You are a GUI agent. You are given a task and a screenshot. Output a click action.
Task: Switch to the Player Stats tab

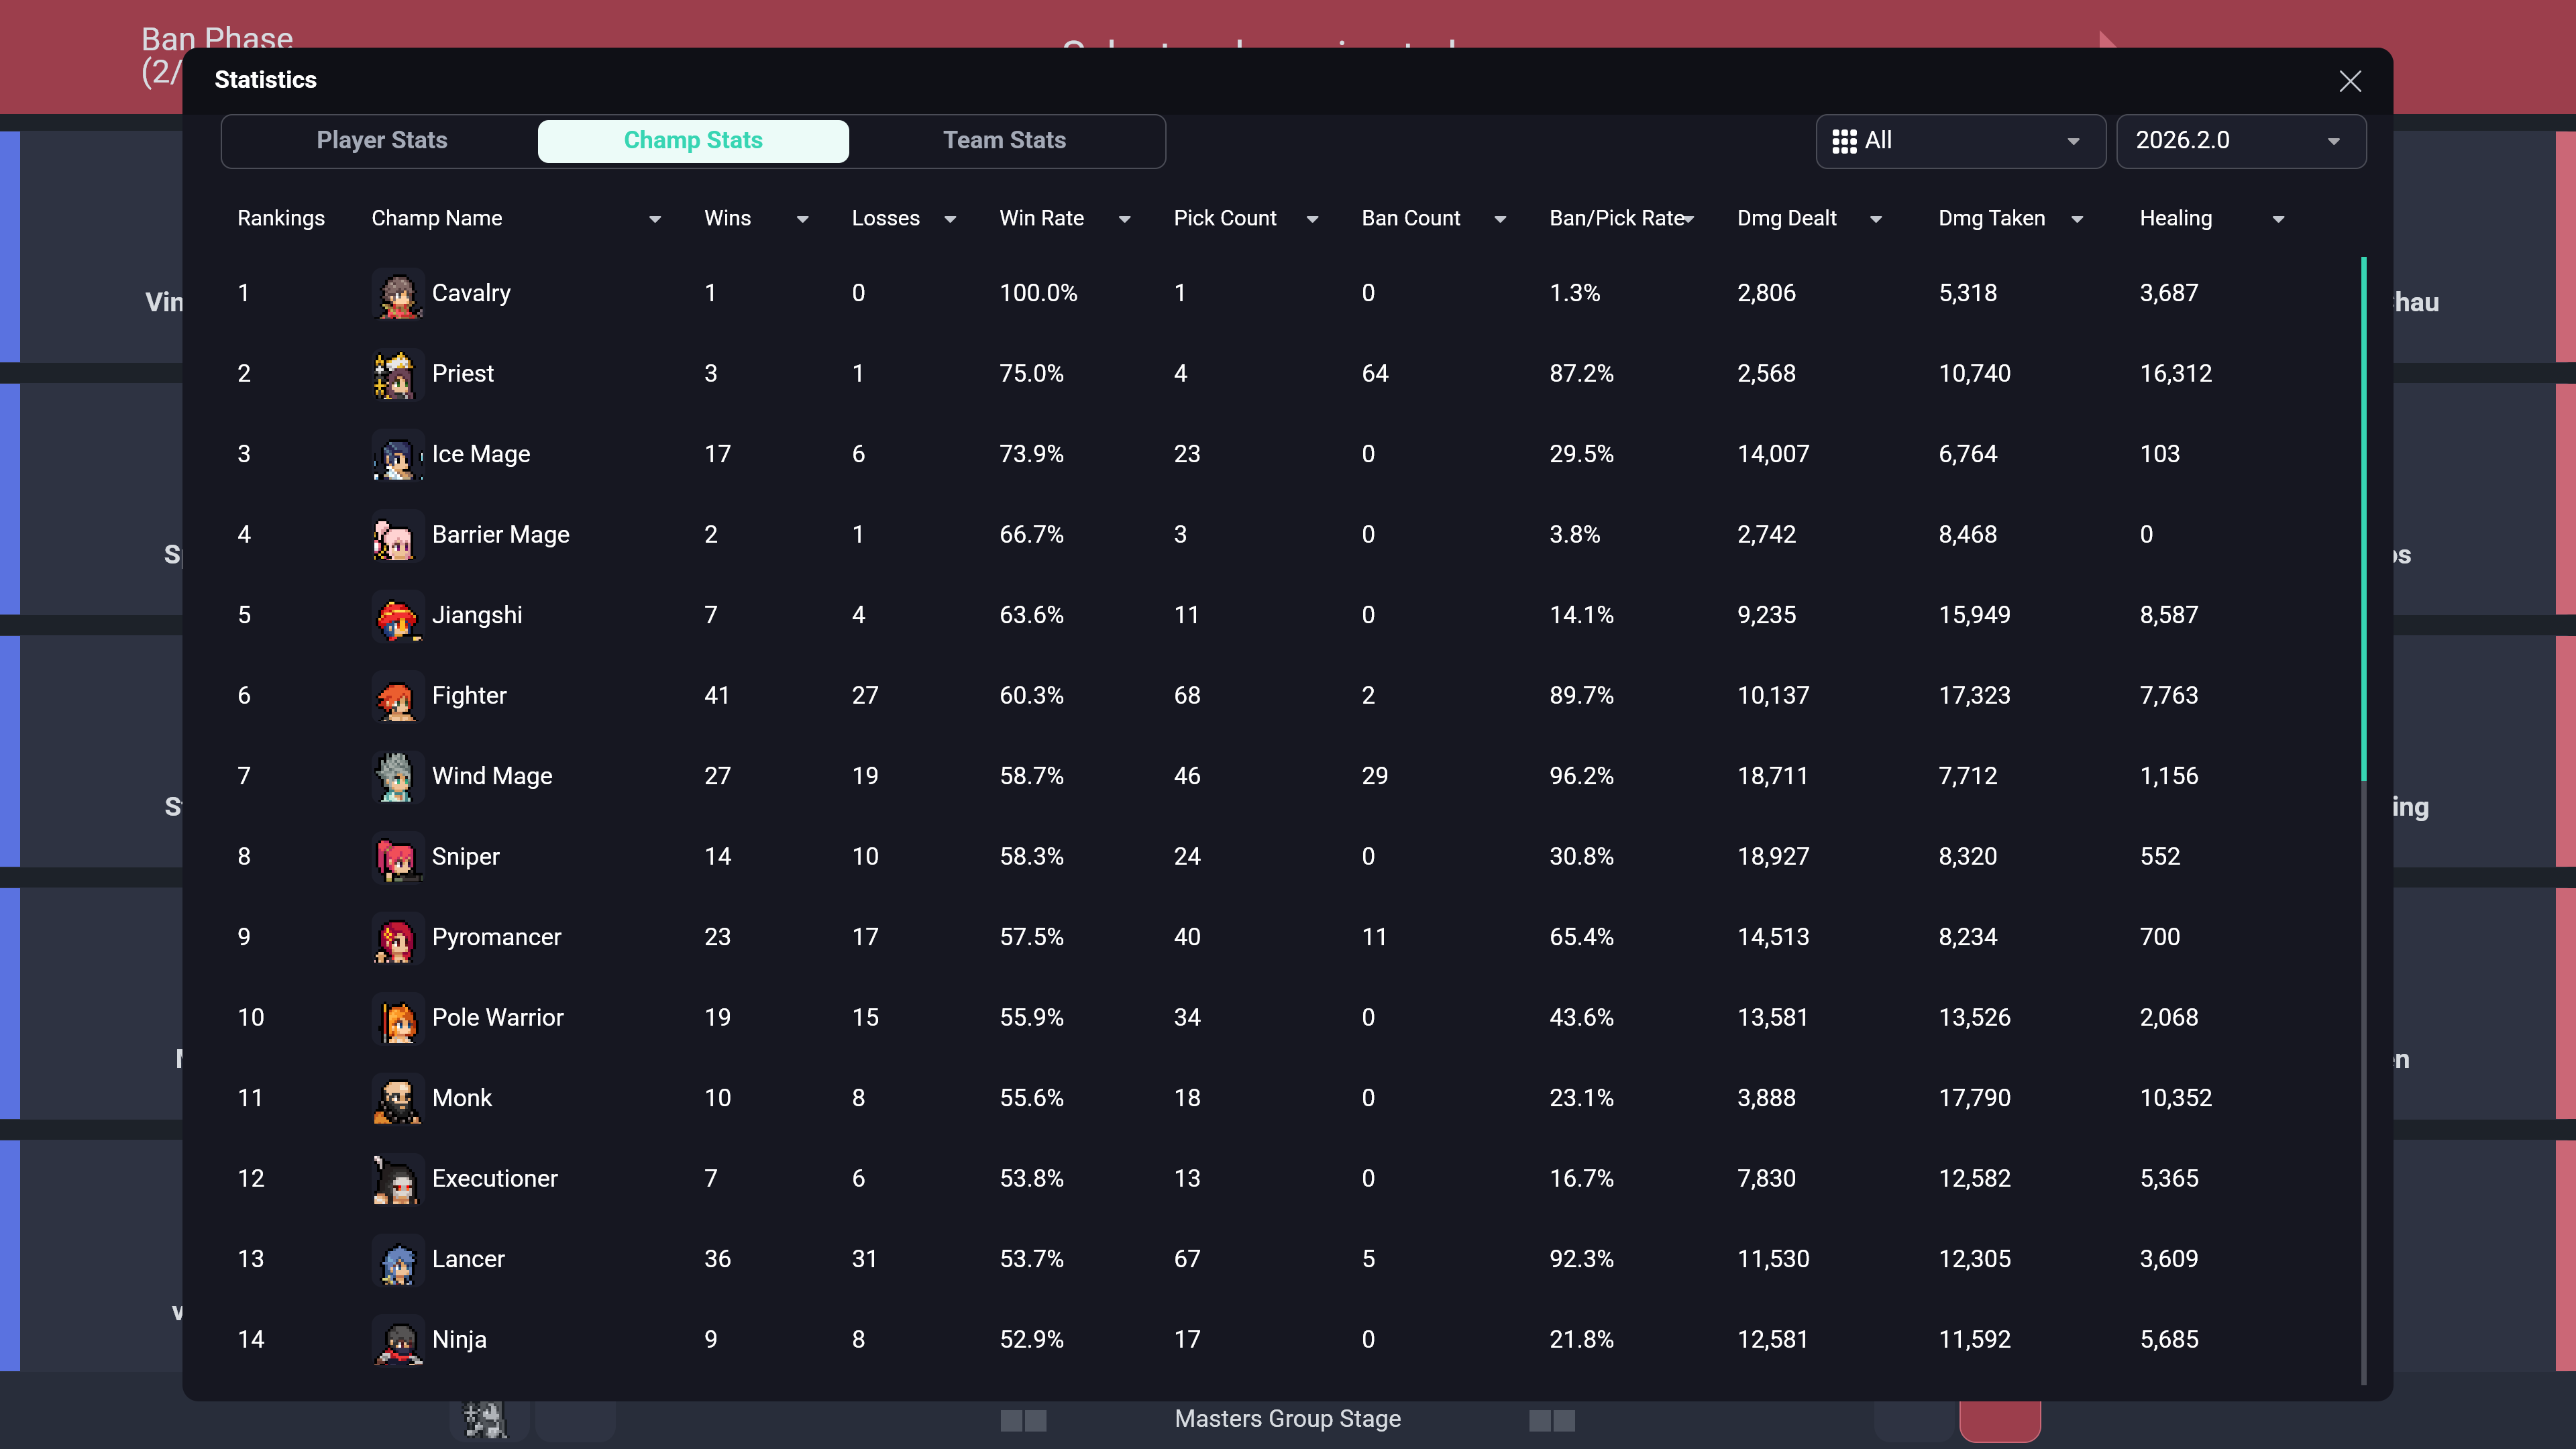pos(381,141)
